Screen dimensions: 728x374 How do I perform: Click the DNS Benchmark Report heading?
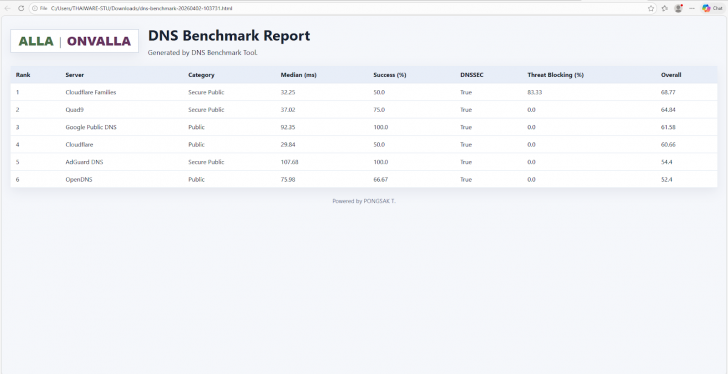[x=229, y=36]
